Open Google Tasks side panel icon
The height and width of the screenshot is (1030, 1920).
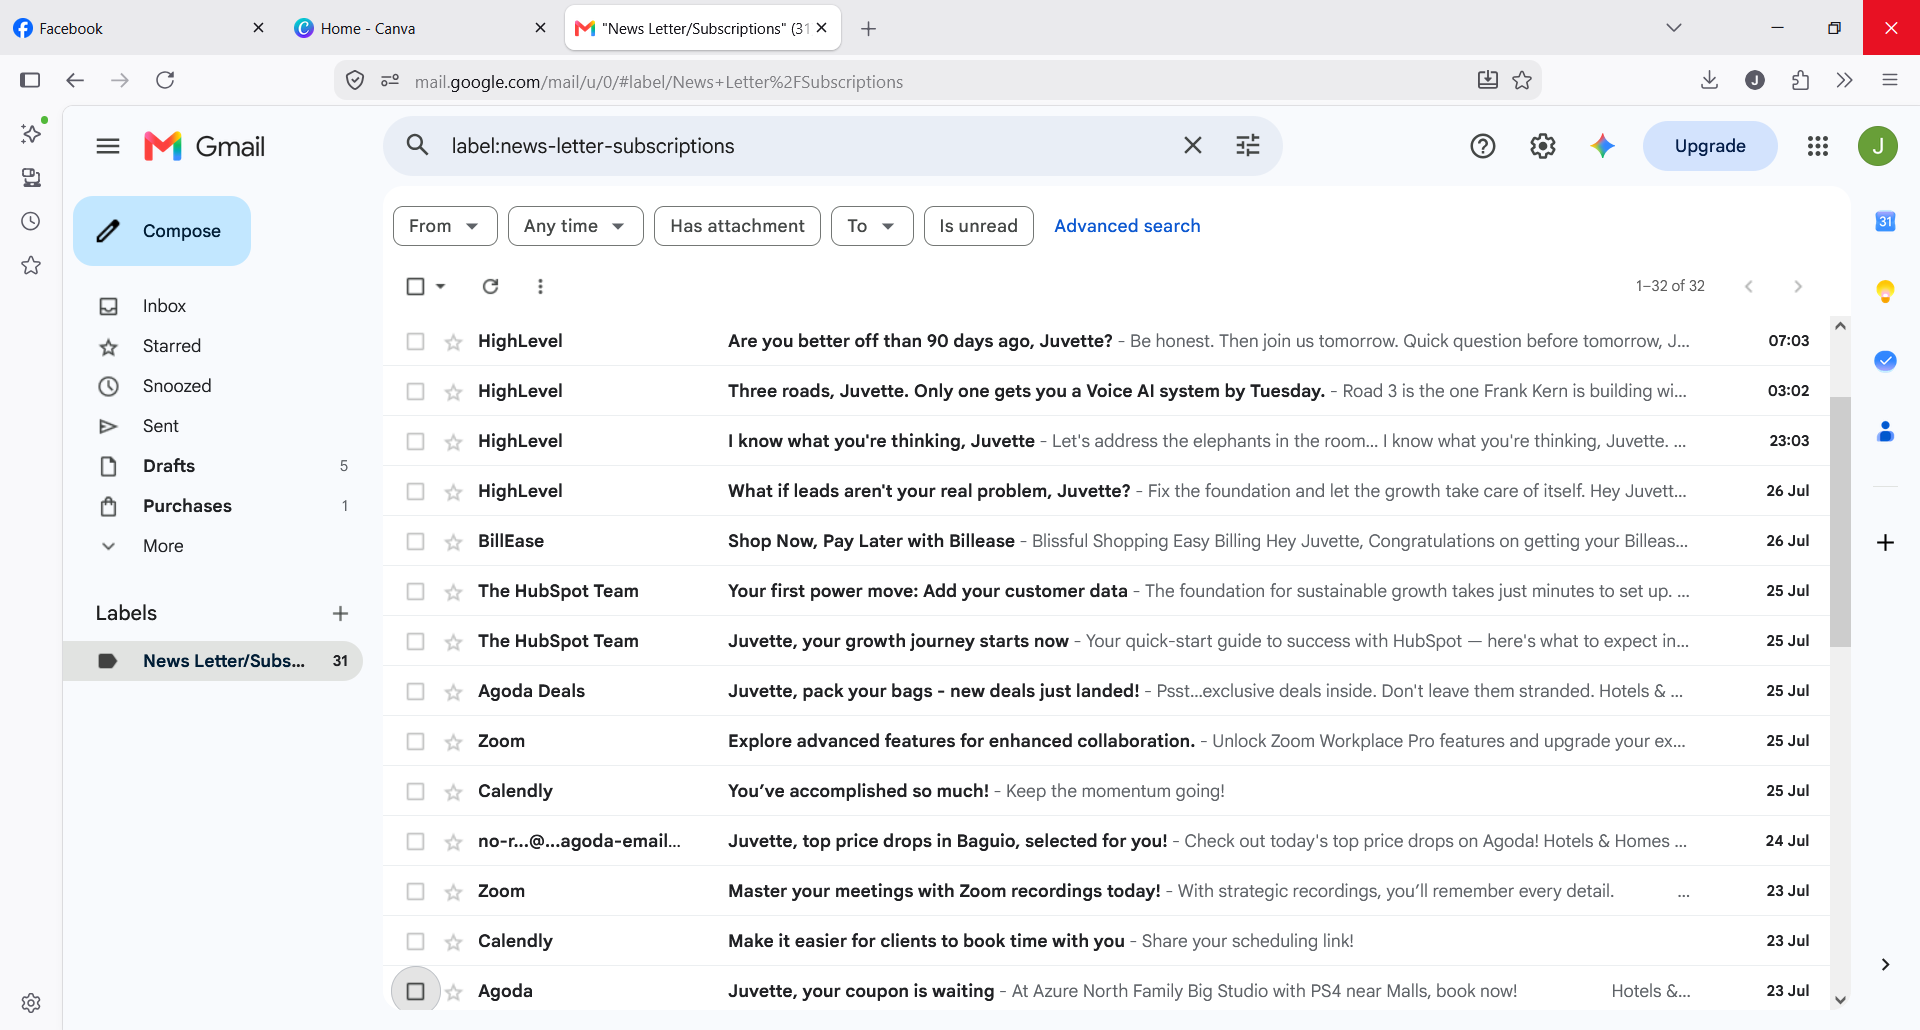click(x=1885, y=361)
